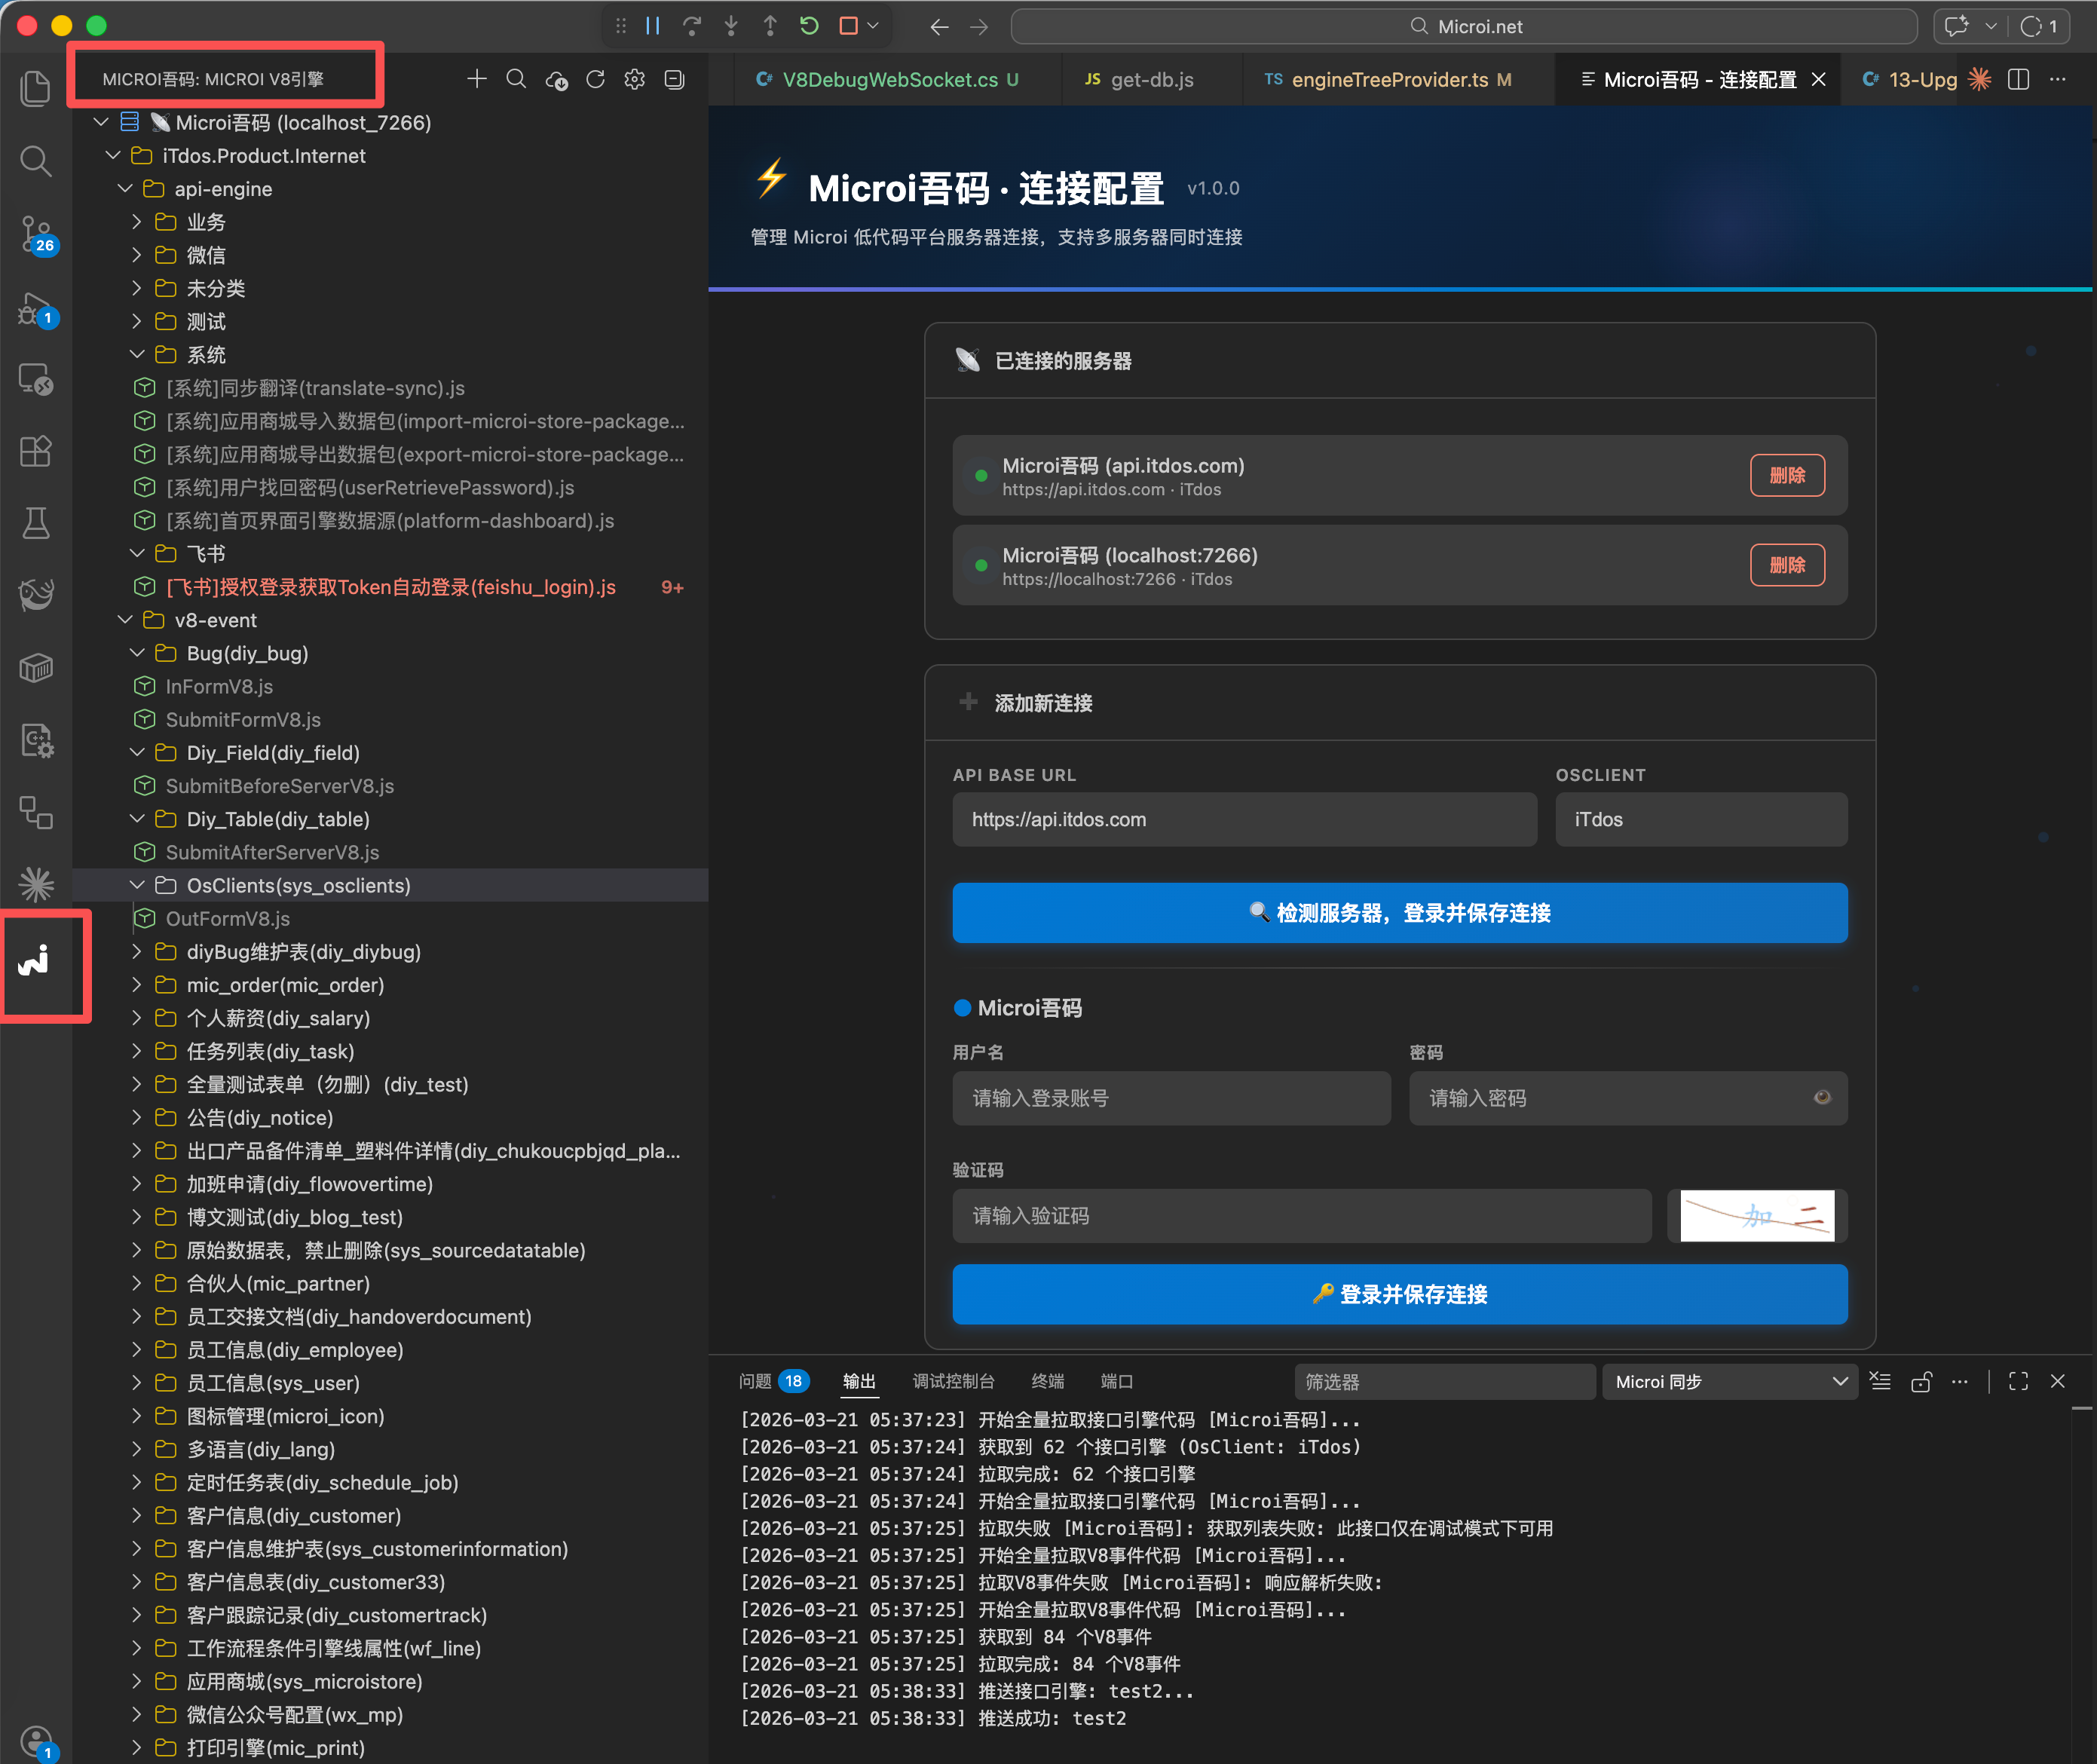
Task: Open the get-db.js editor tab
Action: (1151, 80)
